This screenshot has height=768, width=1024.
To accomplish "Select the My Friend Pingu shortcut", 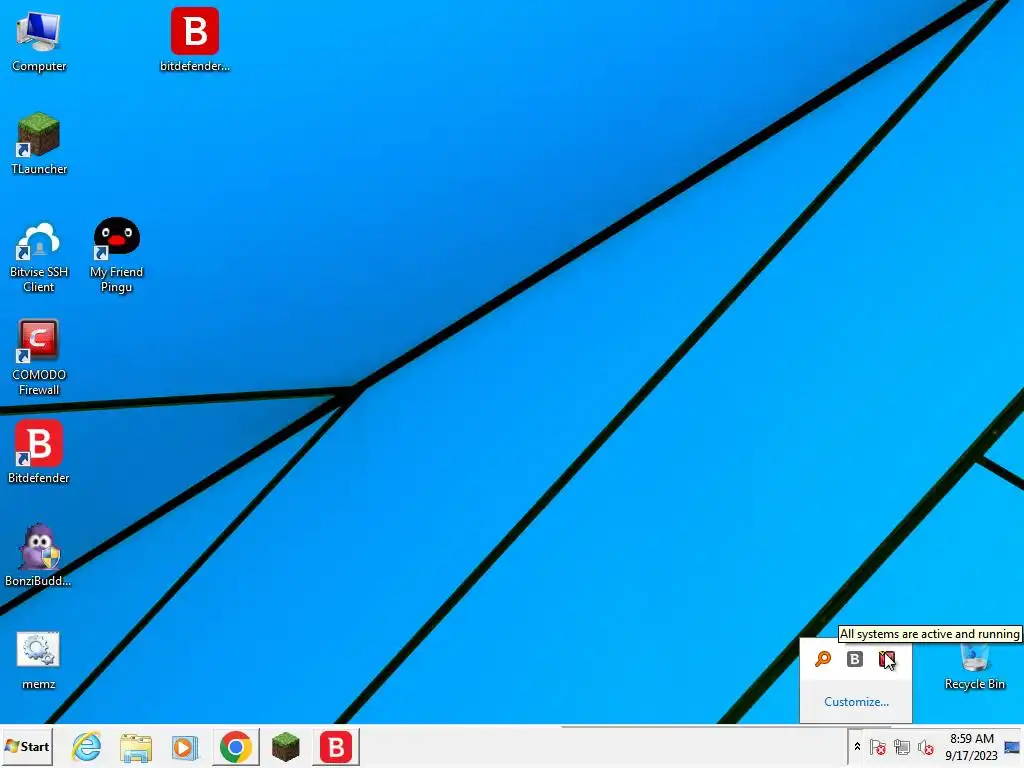I will point(116,256).
